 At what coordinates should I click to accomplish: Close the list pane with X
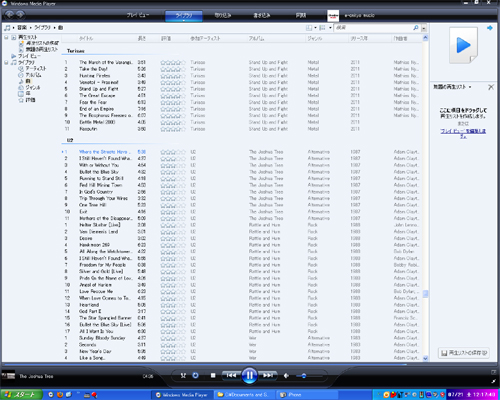tap(491, 87)
